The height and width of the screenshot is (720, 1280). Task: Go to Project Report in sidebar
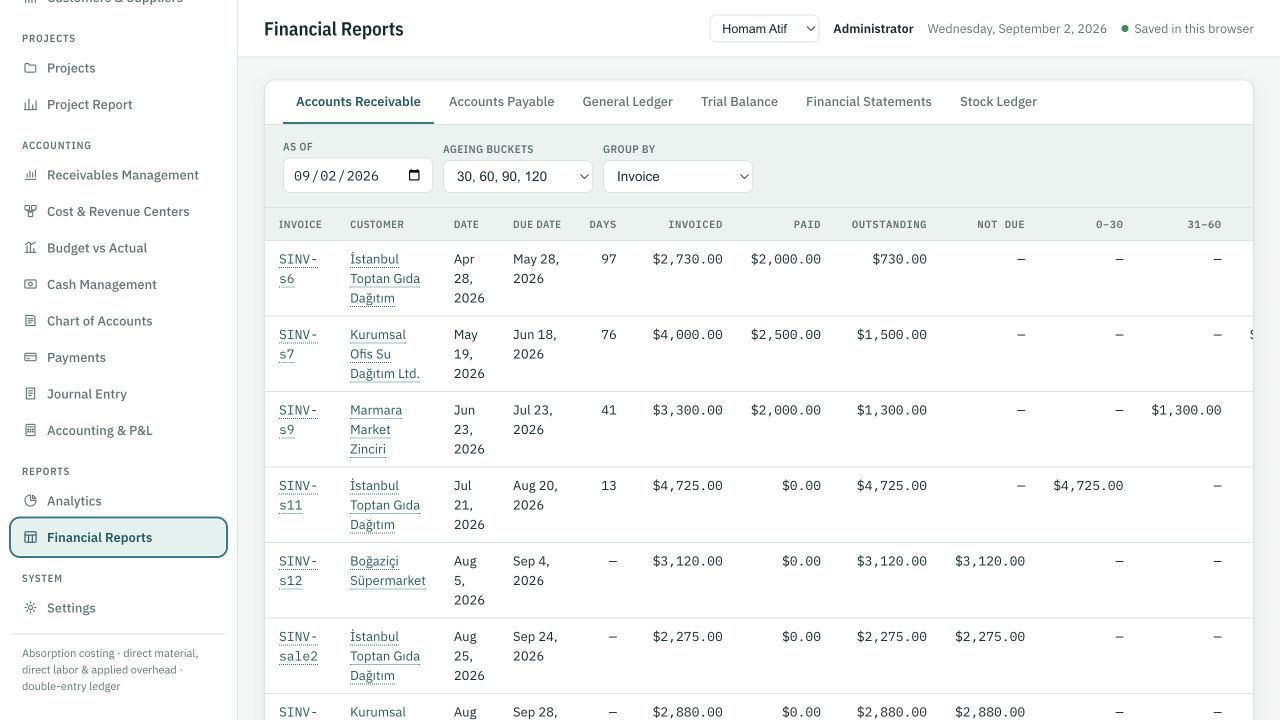(x=119, y=104)
